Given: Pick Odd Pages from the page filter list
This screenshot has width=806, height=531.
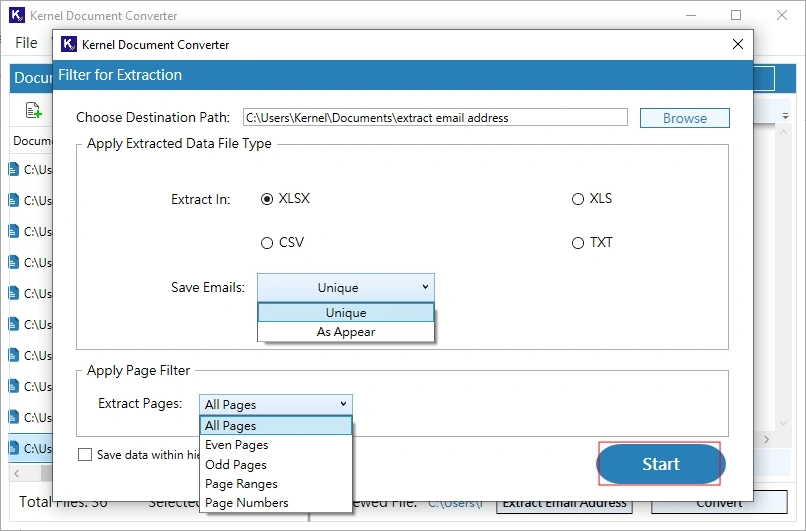Looking at the screenshot, I should point(276,465).
